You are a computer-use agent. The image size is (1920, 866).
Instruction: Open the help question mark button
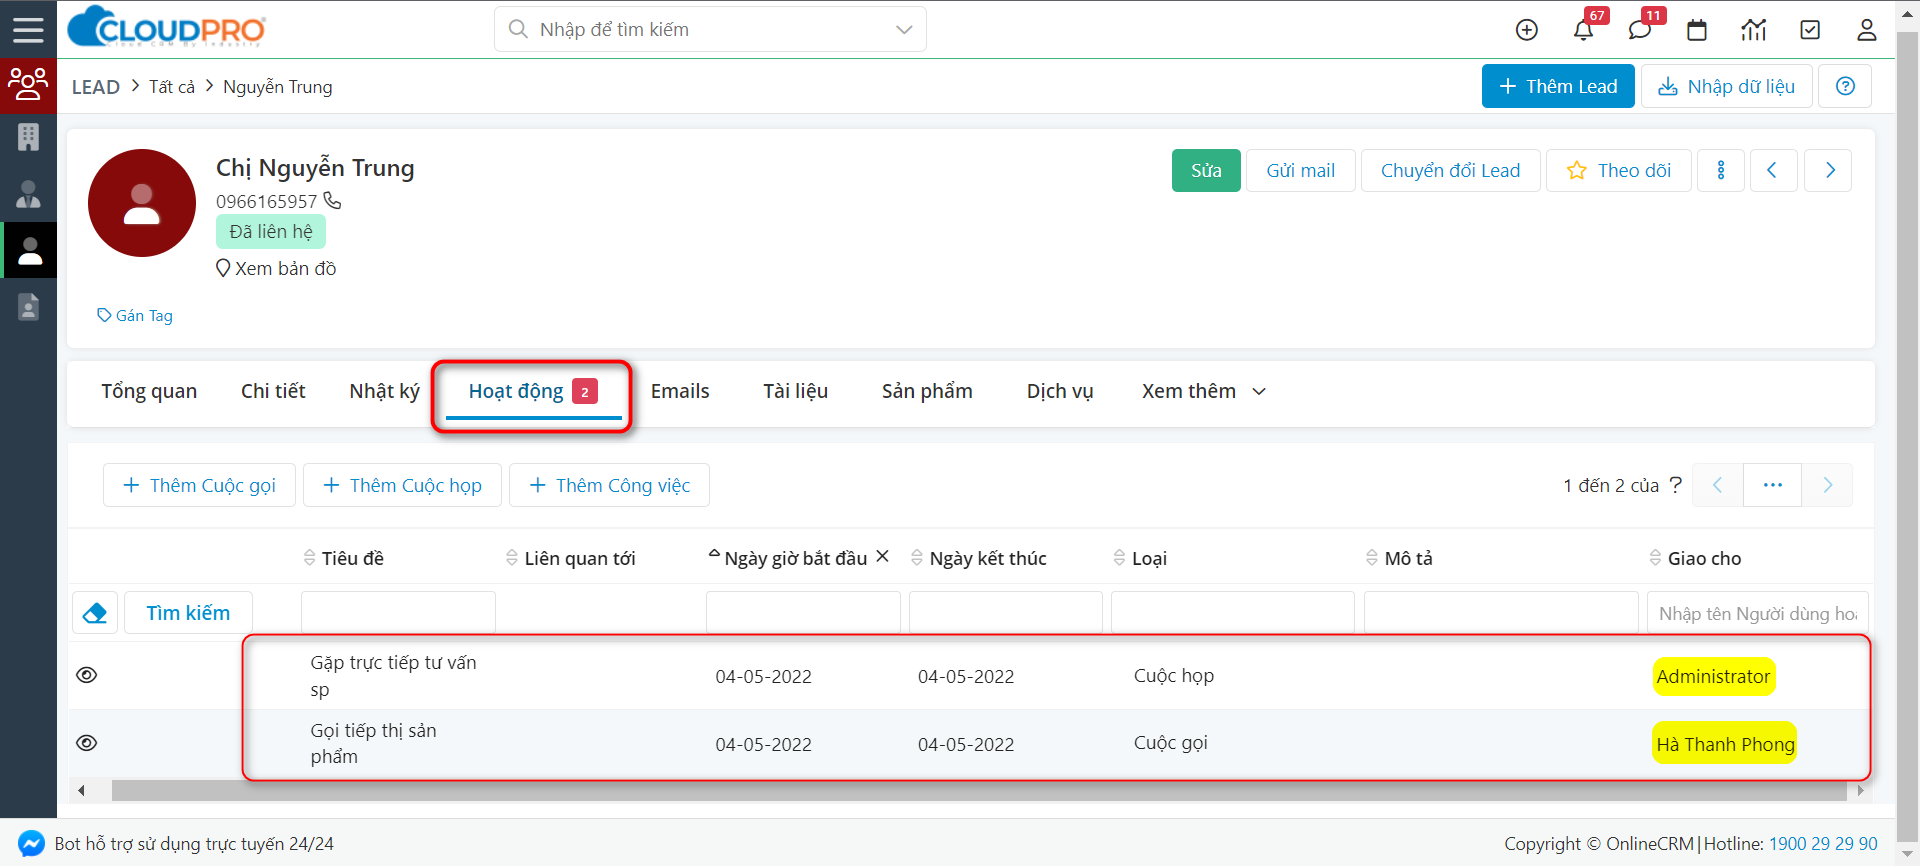pos(1845,86)
